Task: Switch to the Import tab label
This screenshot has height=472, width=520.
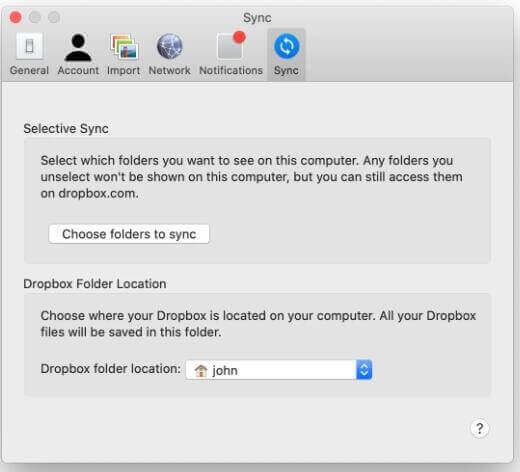Action: (x=124, y=71)
